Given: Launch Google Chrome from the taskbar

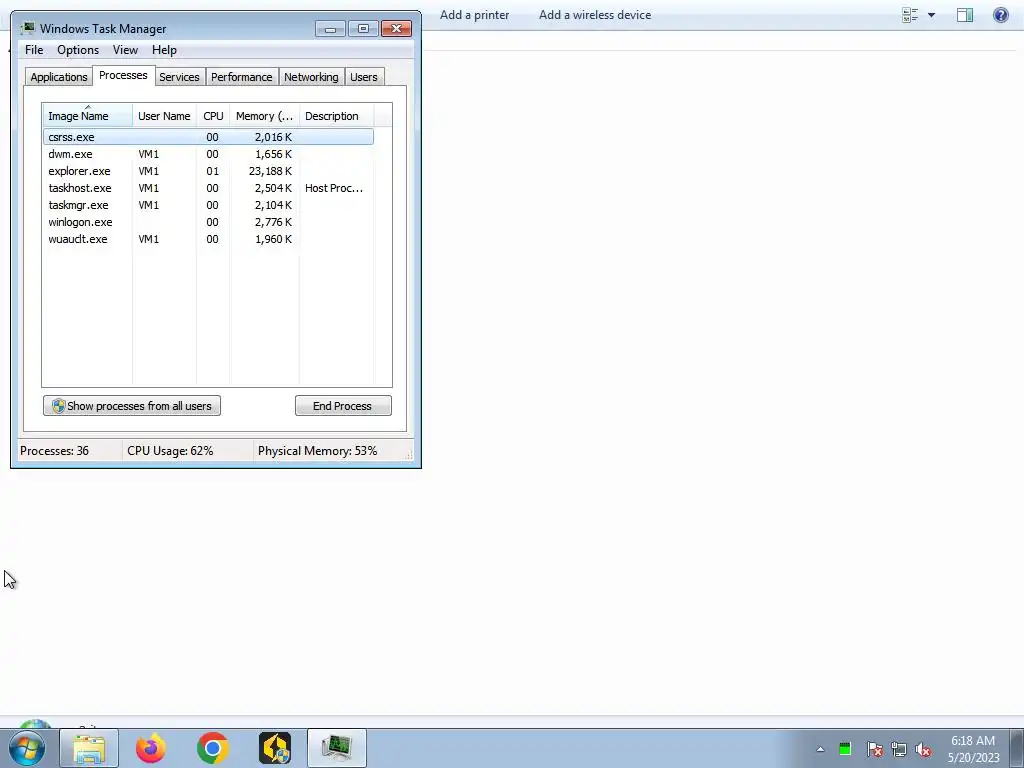Looking at the screenshot, I should tap(212, 748).
